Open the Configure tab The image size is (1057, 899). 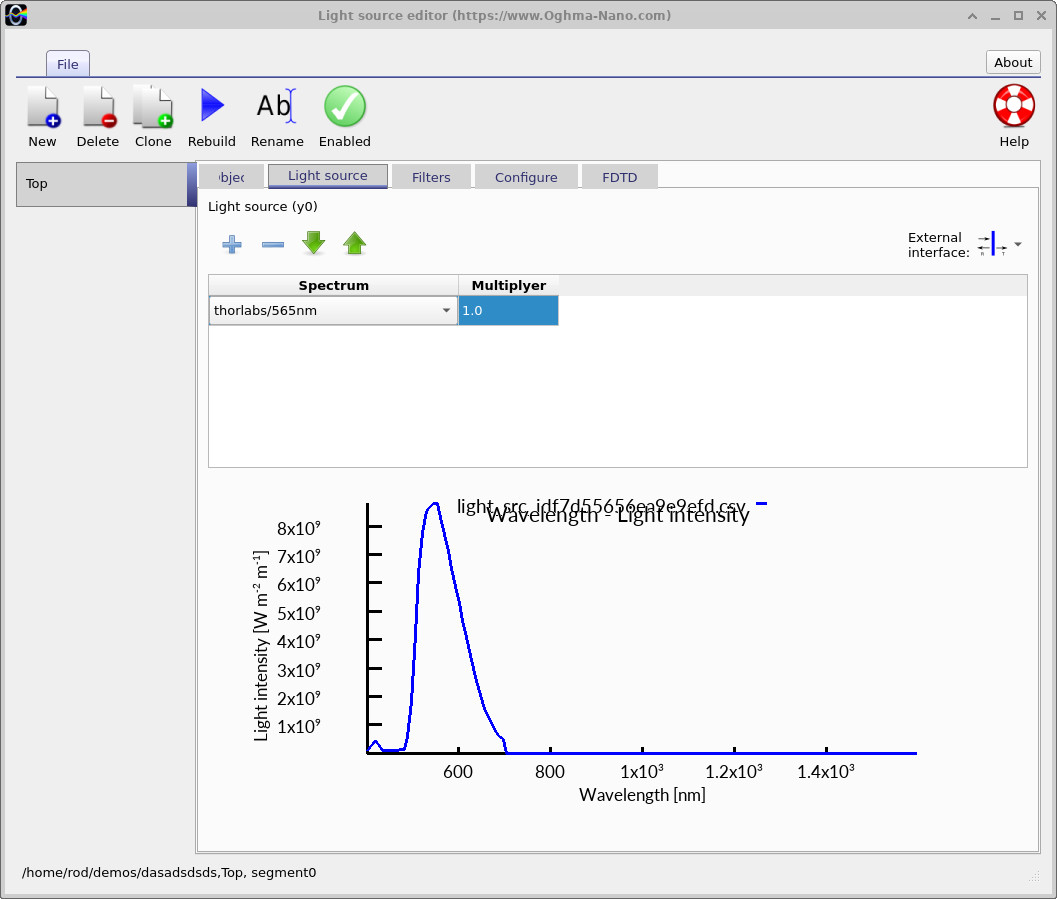[526, 177]
